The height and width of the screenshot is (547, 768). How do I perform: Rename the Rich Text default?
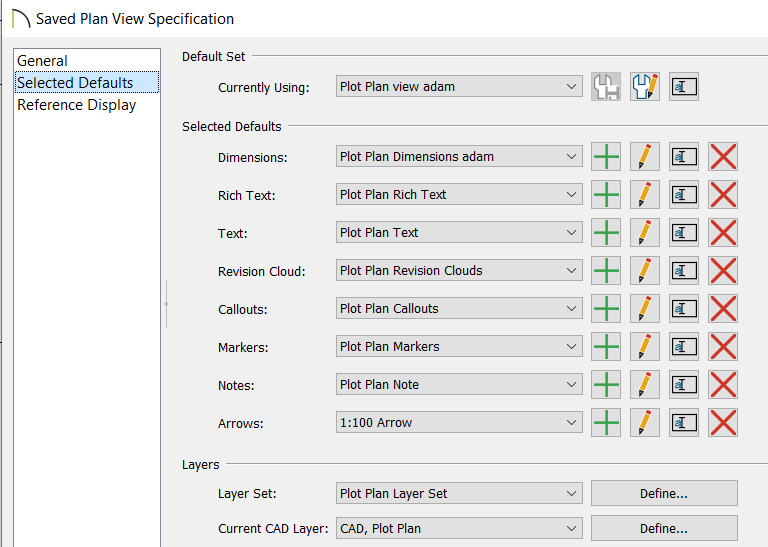tap(684, 195)
